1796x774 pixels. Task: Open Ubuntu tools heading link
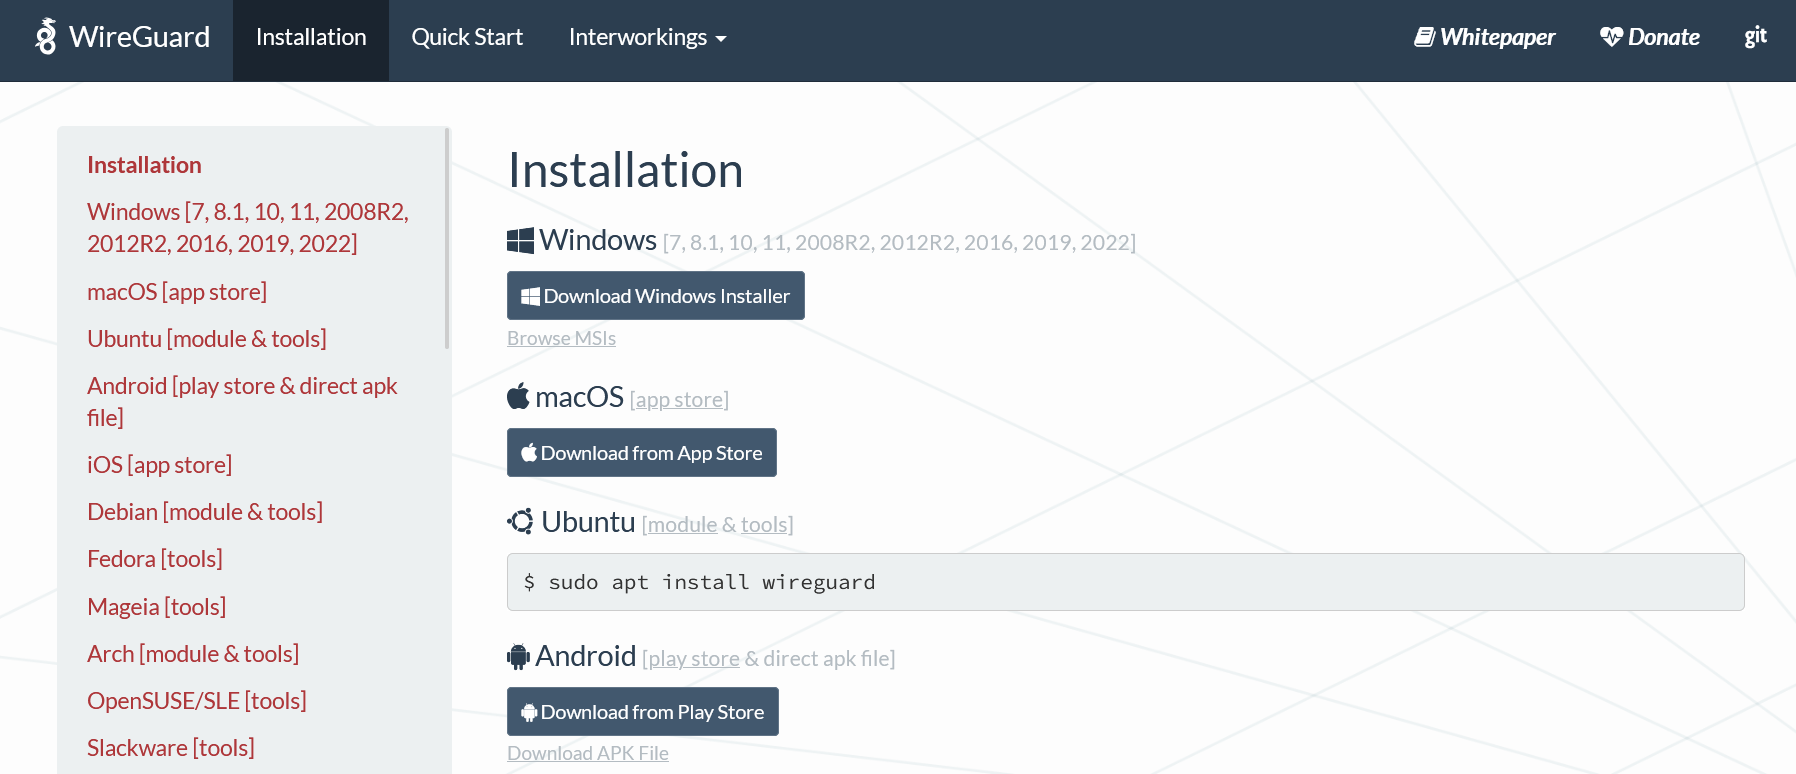click(x=764, y=525)
